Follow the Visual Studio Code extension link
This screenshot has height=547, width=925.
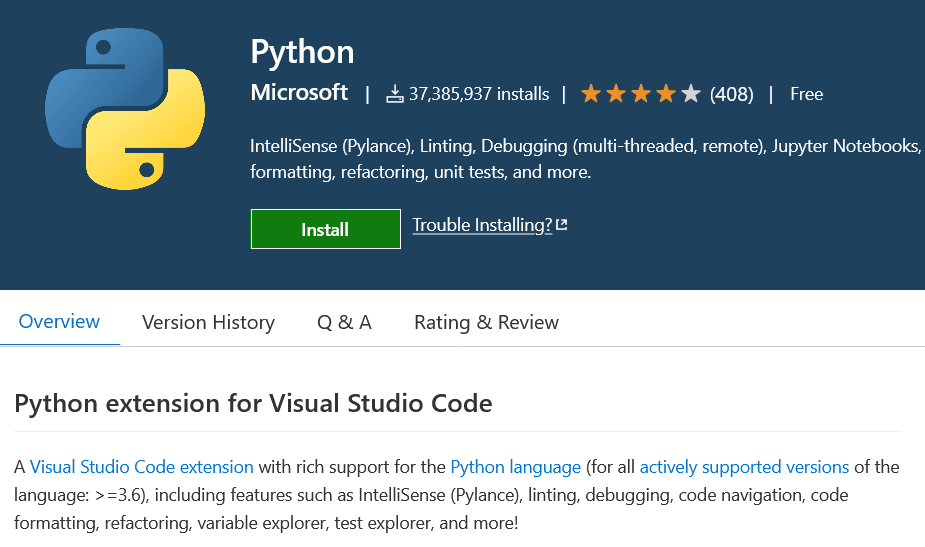coord(142,467)
